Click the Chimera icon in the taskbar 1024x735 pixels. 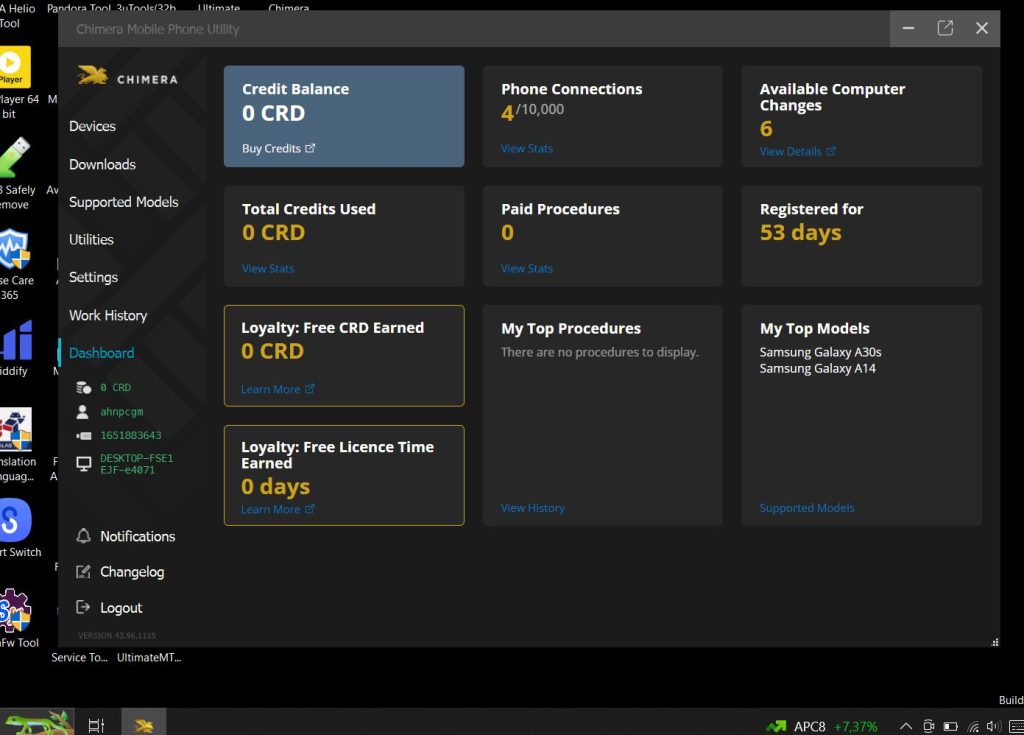pyautogui.click(x=144, y=725)
